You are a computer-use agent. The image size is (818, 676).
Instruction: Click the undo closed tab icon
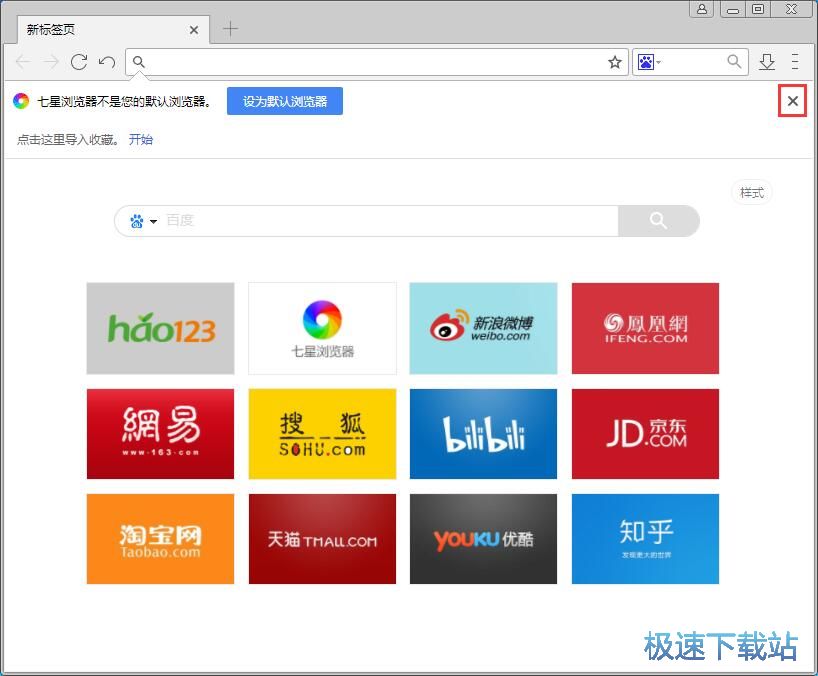[x=107, y=62]
